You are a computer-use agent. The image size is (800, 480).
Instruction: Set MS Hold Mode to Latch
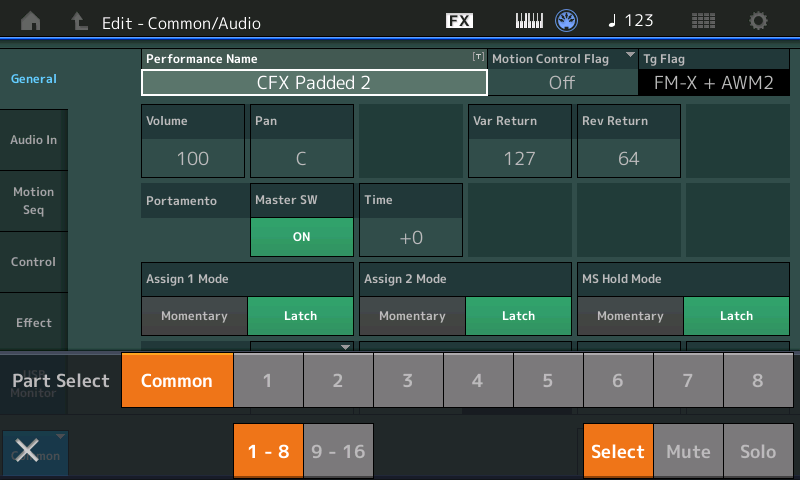736,316
